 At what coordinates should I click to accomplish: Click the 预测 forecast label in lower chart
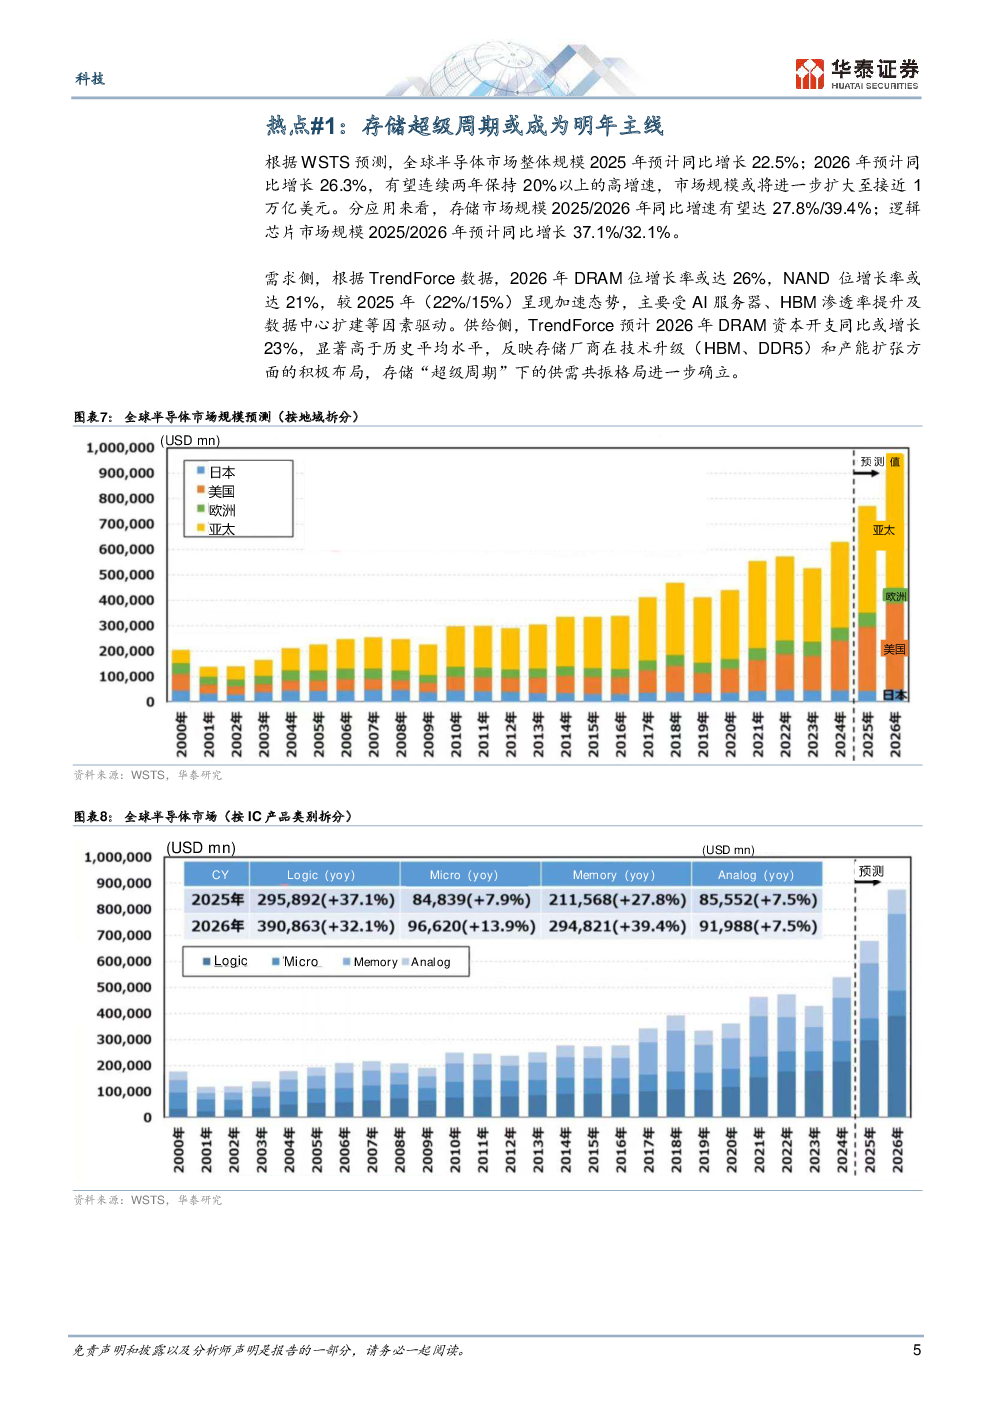pos(871,872)
